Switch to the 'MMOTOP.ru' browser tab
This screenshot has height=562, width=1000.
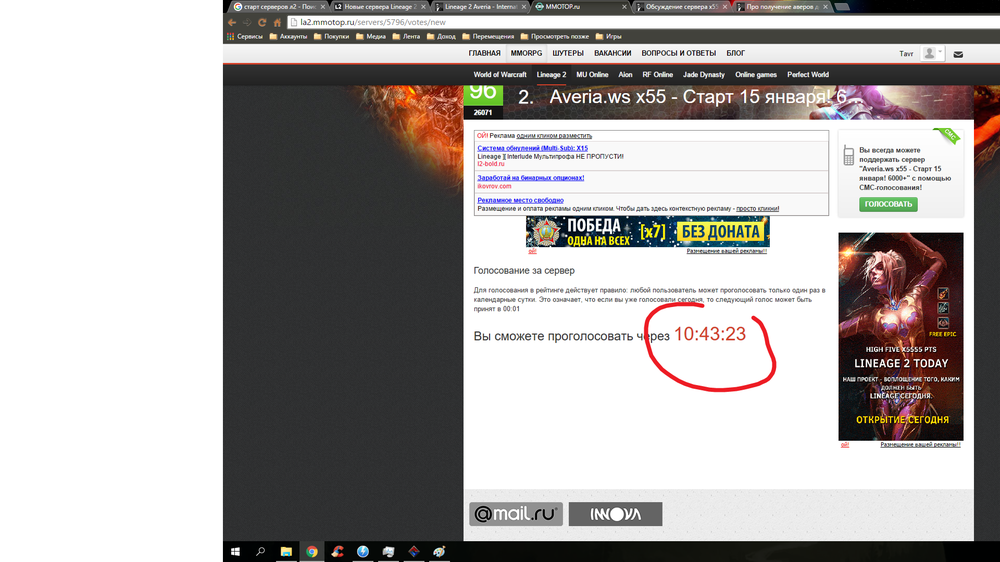click(580, 6)
